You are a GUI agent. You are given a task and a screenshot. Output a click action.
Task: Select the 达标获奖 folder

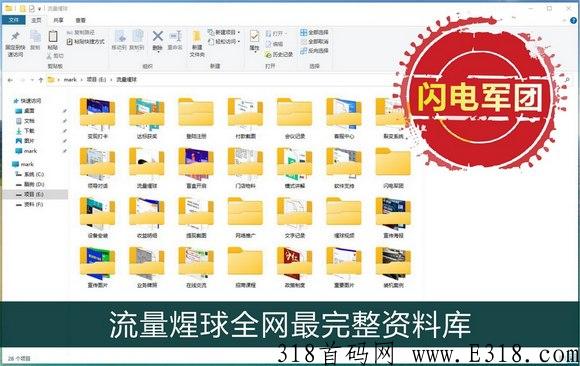147,118
